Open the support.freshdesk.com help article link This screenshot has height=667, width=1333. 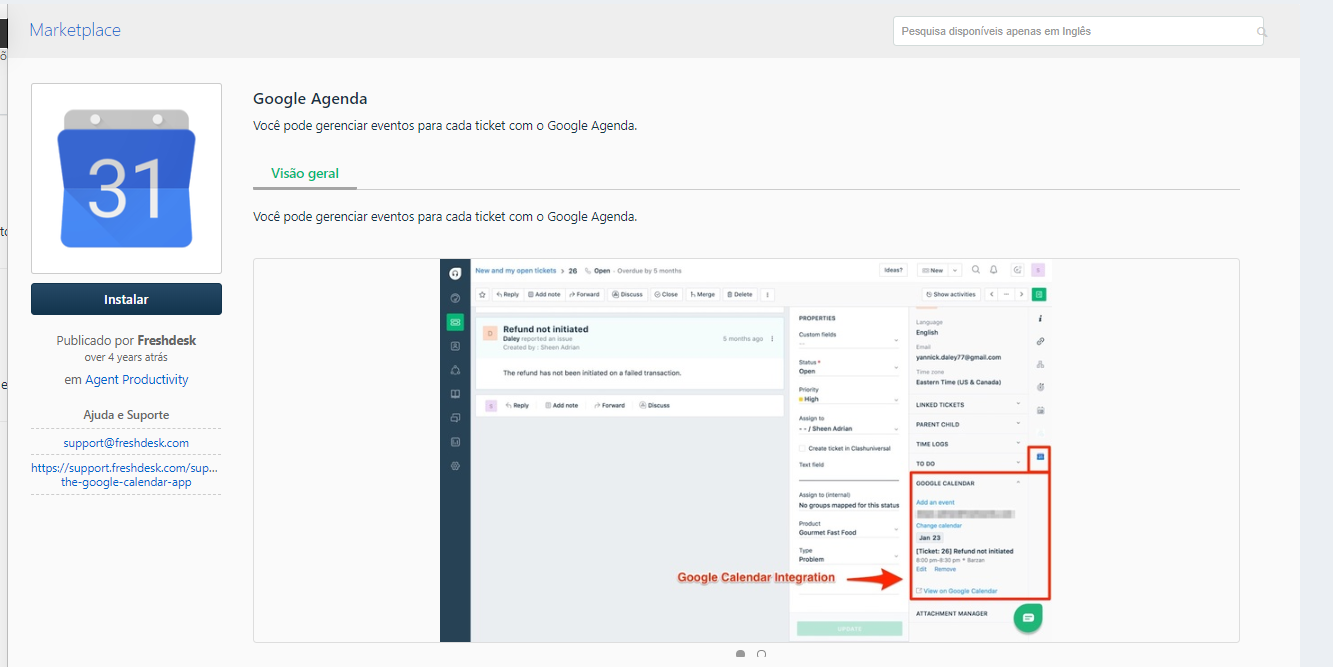tap(126, 474)
